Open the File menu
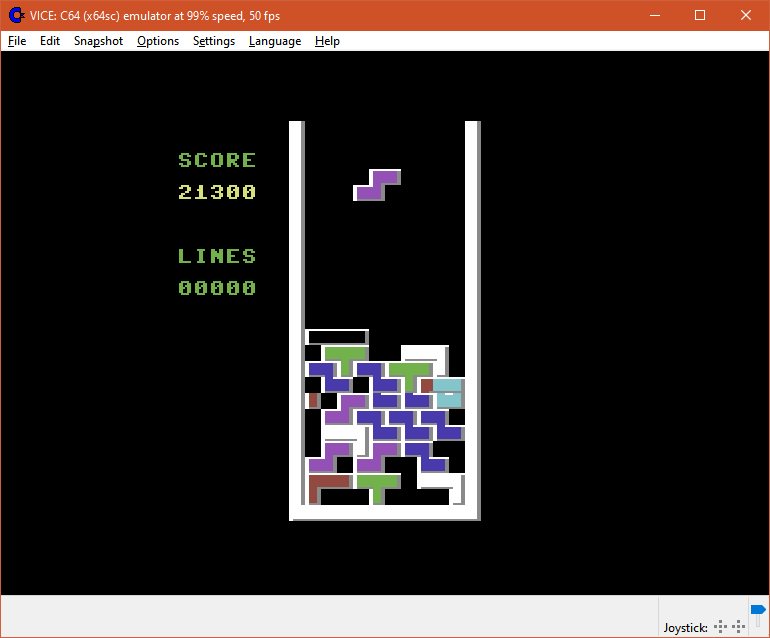Screen dimensions: 770x638 coord(17,41)
